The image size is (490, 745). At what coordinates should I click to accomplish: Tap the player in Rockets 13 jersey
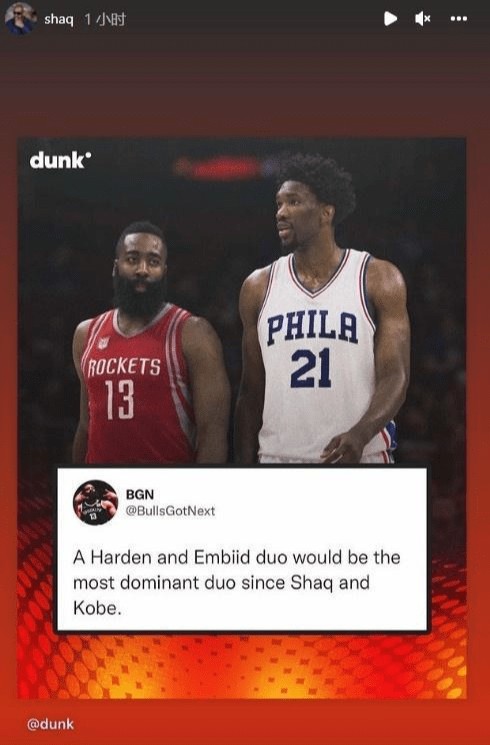click(150, 343)
